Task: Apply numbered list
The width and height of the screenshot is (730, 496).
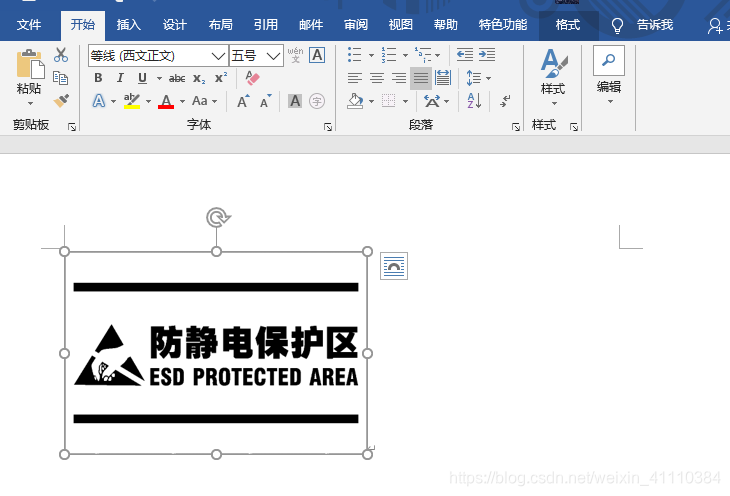Action: coord(389,55)
